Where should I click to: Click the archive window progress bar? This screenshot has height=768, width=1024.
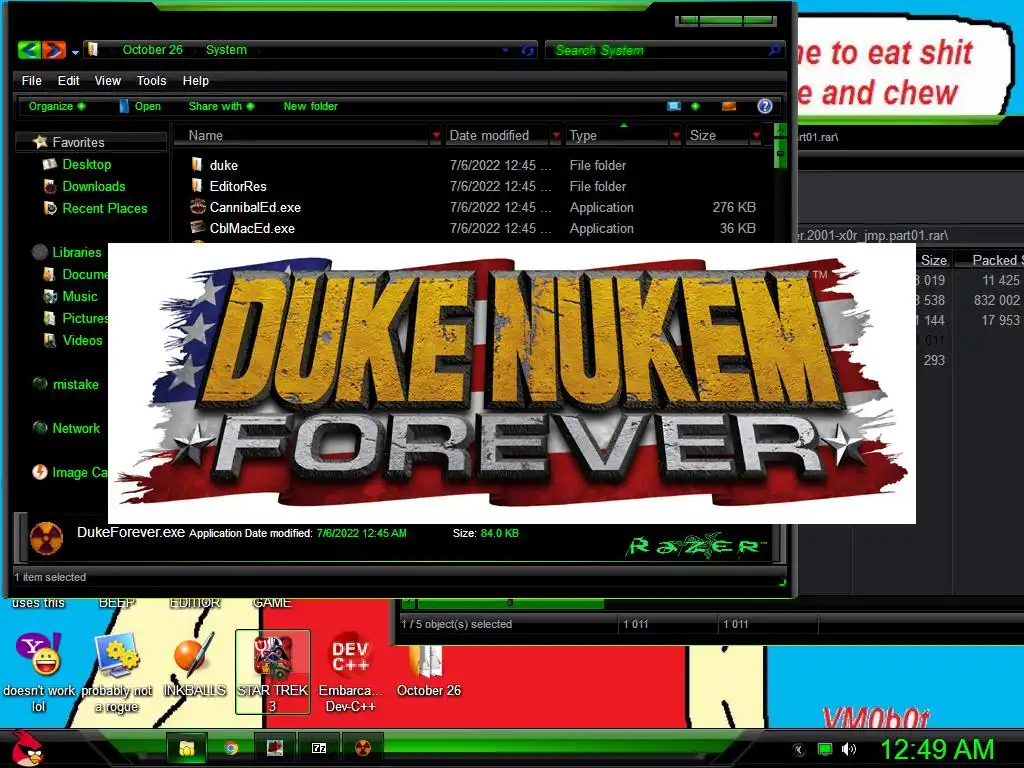(510, 603)
